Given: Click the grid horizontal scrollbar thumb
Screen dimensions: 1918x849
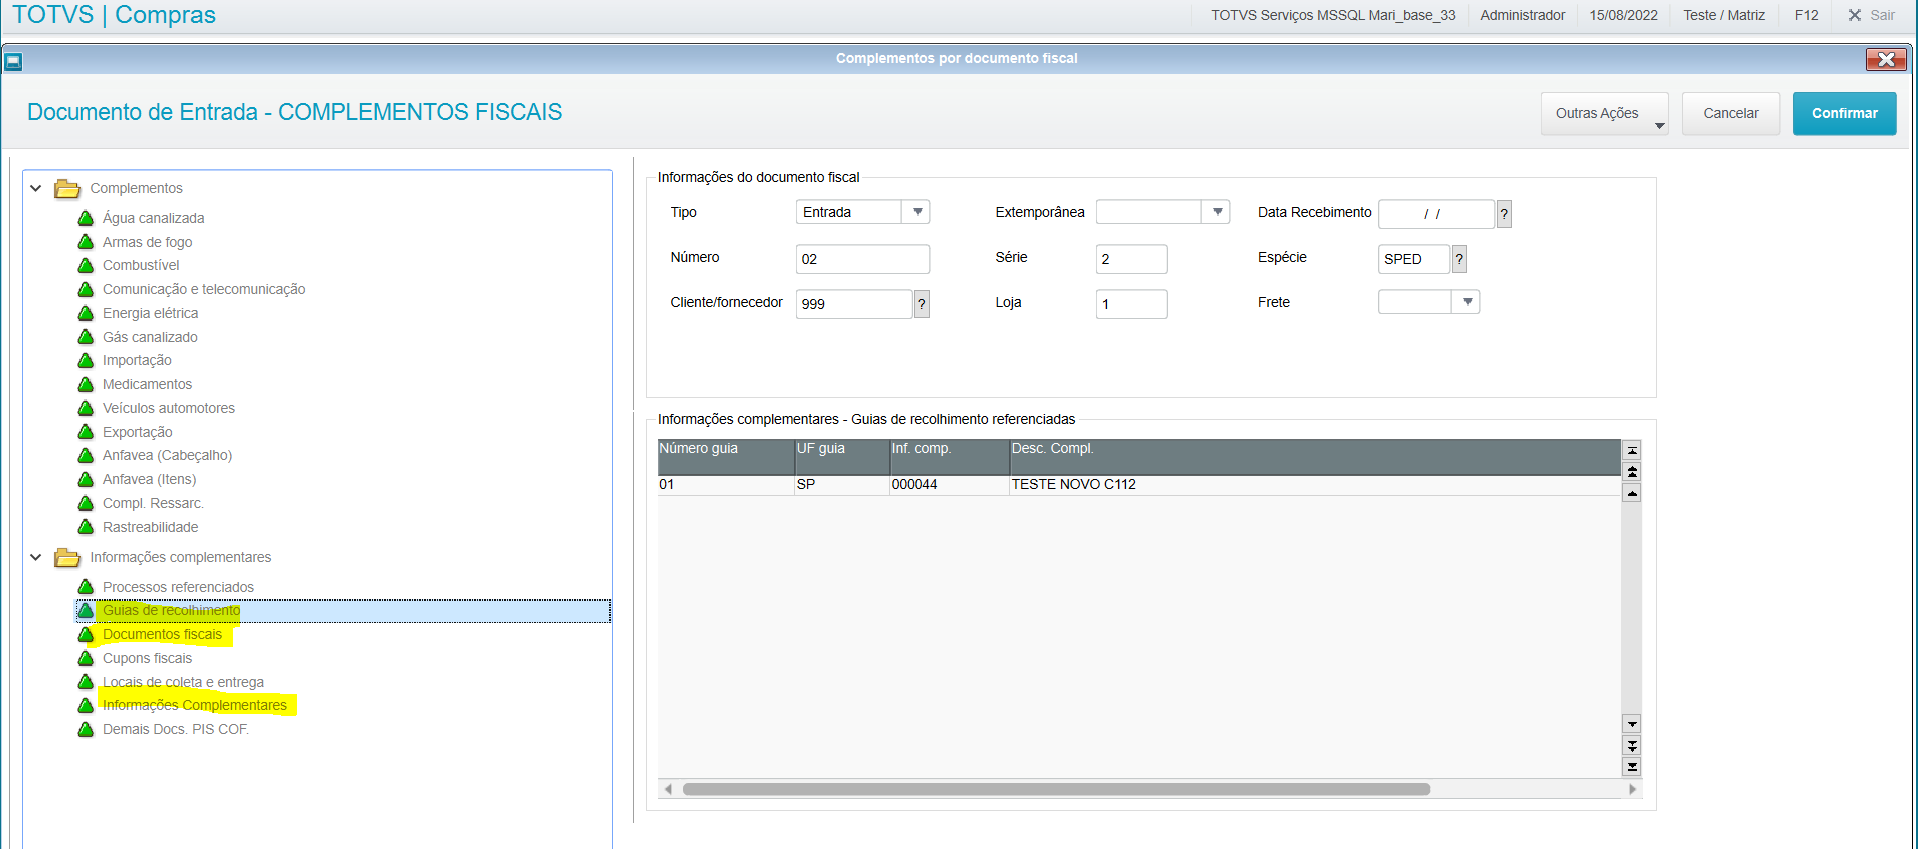Looking at the screenshot, I should pos(1056,789).
